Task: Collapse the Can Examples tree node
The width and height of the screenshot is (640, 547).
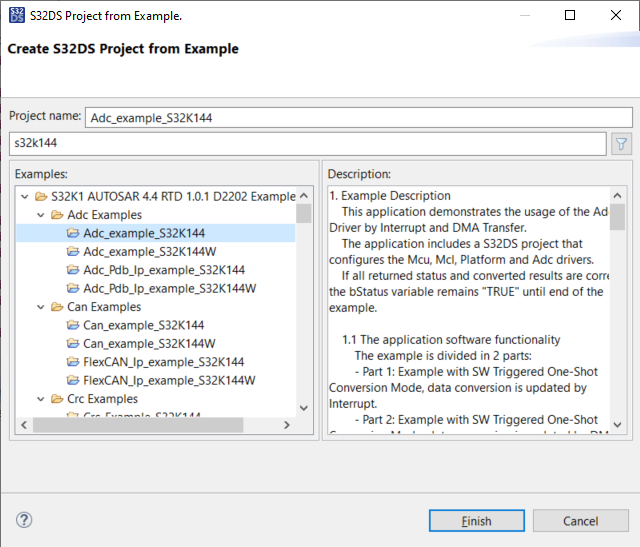Action: pyautogui.click(x=40, y=307)
